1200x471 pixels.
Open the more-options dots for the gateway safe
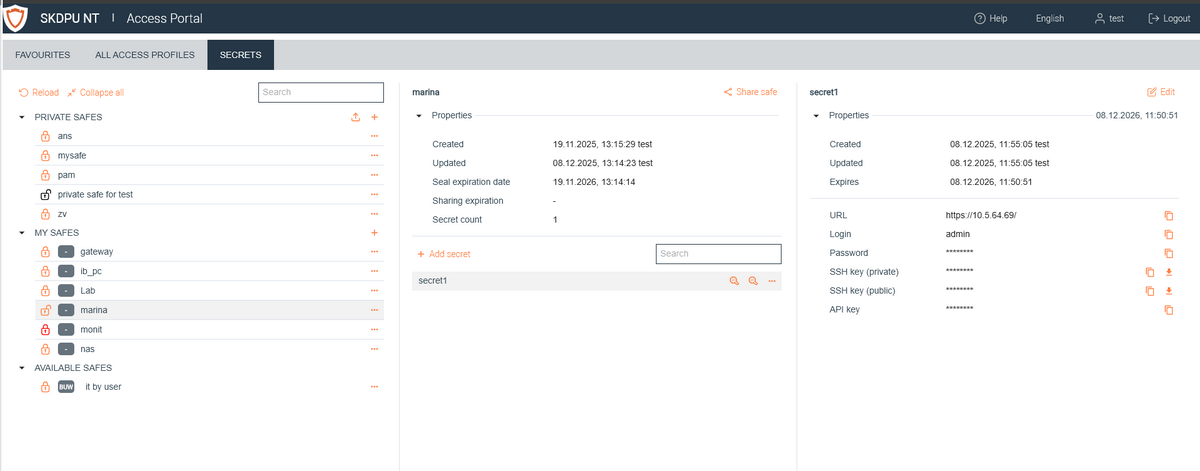tap(375, 252)
